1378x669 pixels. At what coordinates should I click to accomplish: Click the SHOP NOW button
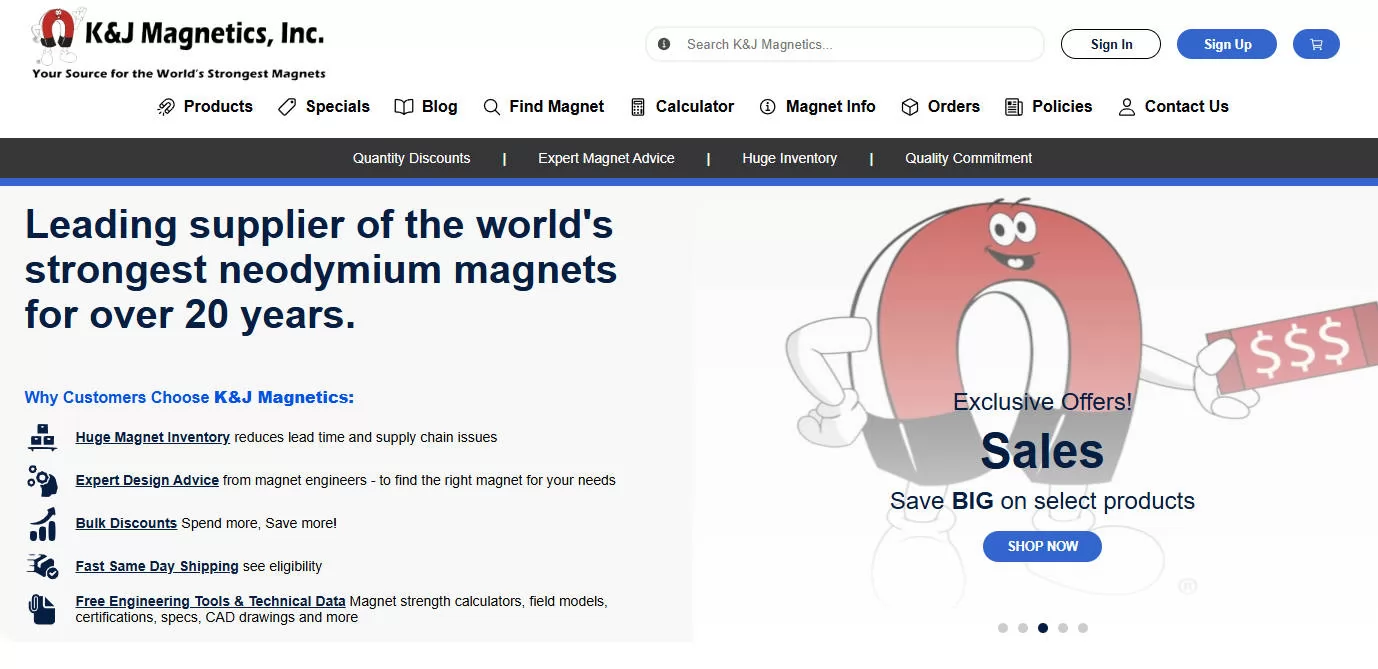1042,546
